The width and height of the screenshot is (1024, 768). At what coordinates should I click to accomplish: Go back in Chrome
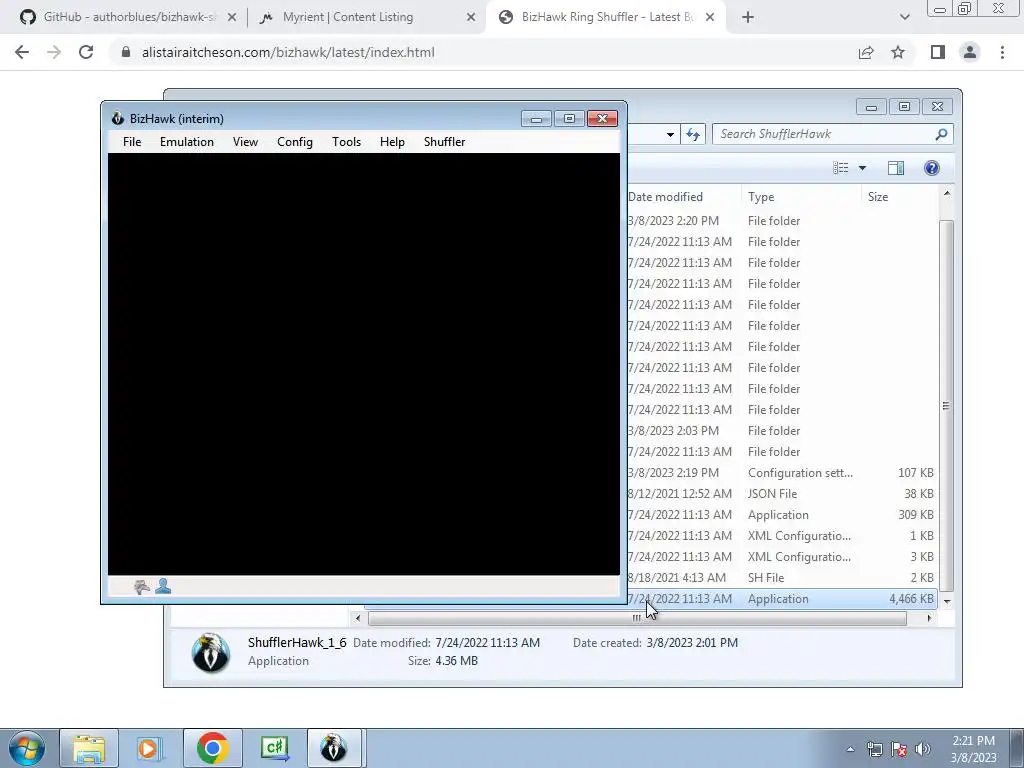click(22, 52)
